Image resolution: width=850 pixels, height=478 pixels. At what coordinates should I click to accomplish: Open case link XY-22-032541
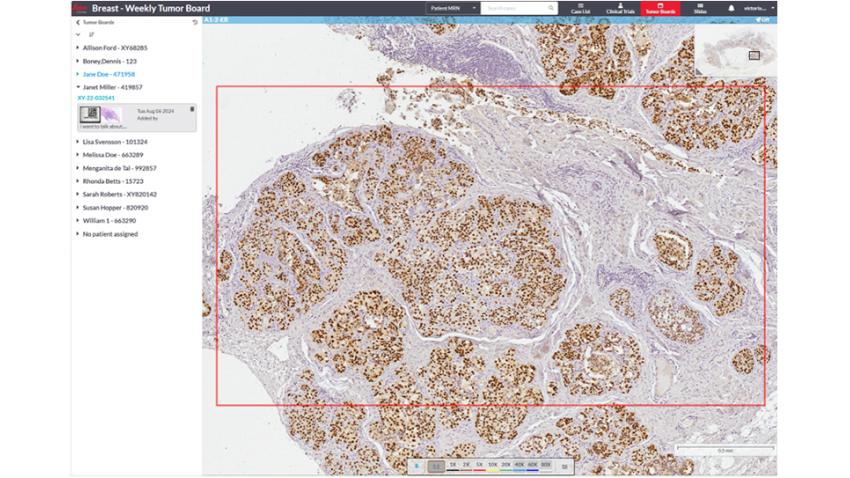96,98
